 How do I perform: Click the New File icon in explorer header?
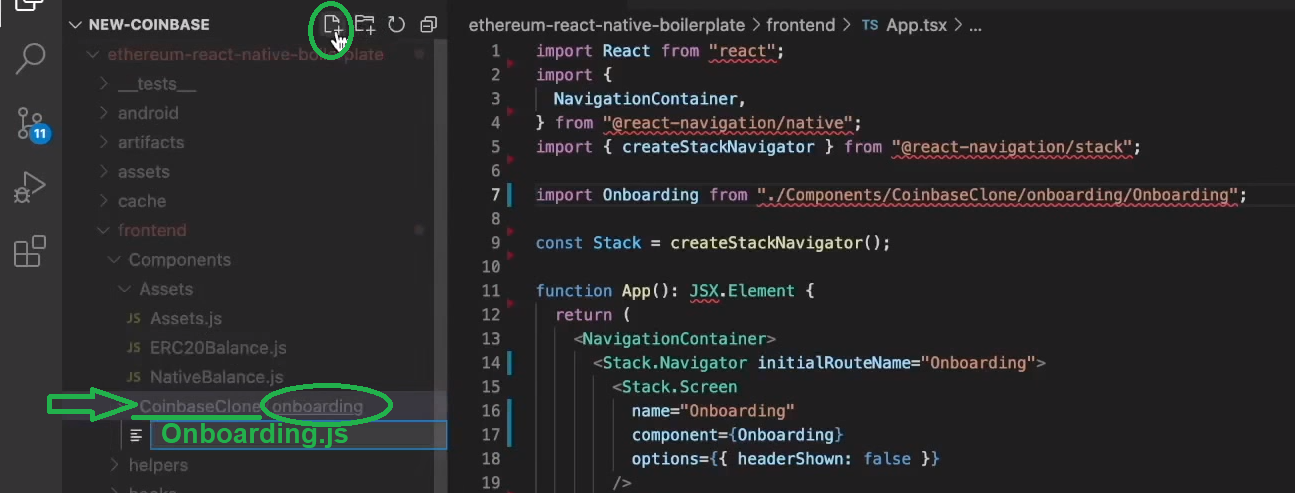pos(332,24)
